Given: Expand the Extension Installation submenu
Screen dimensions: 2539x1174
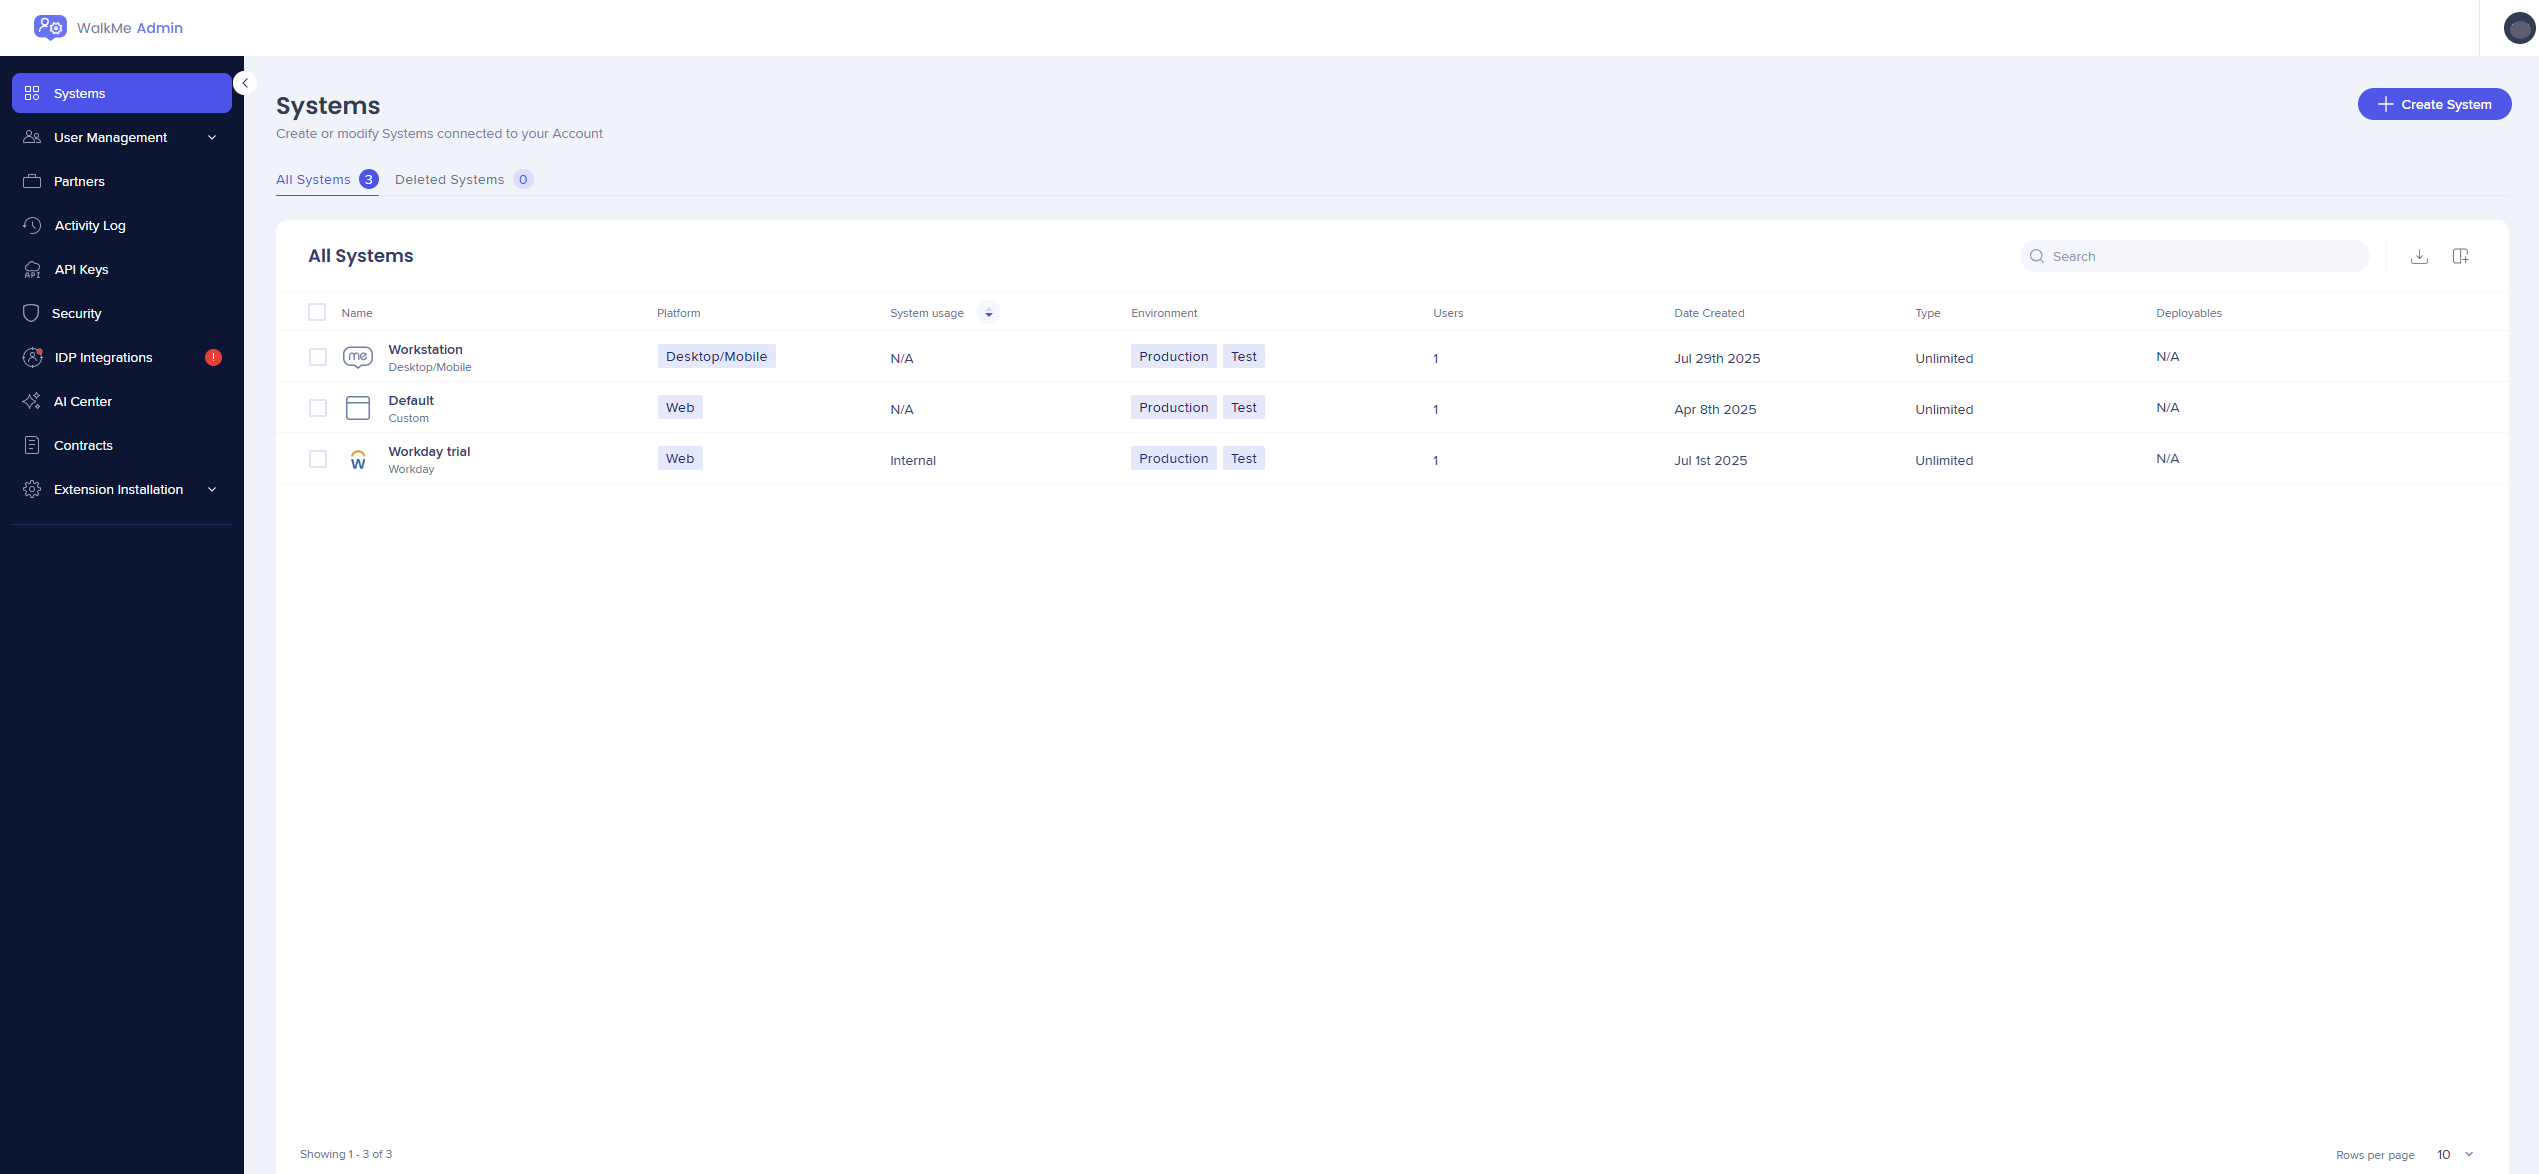Looking at the screenshot, I should 212,490.
